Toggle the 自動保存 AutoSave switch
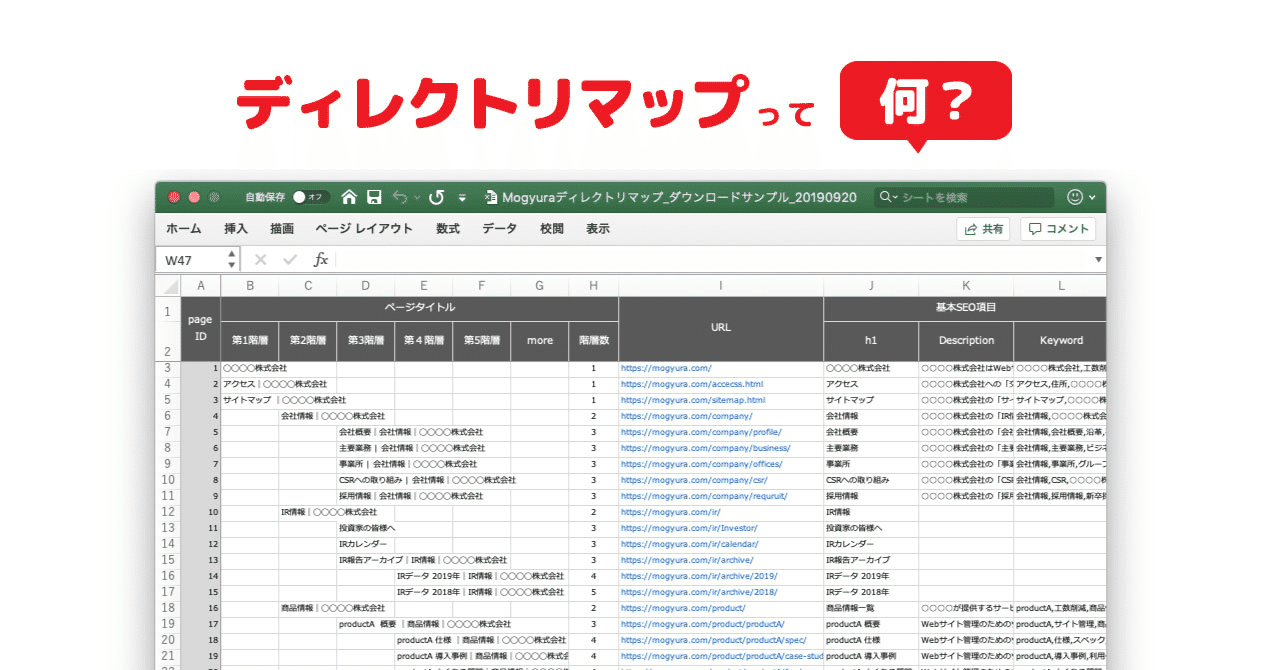 pyautogui.click(x=310, y=197)
